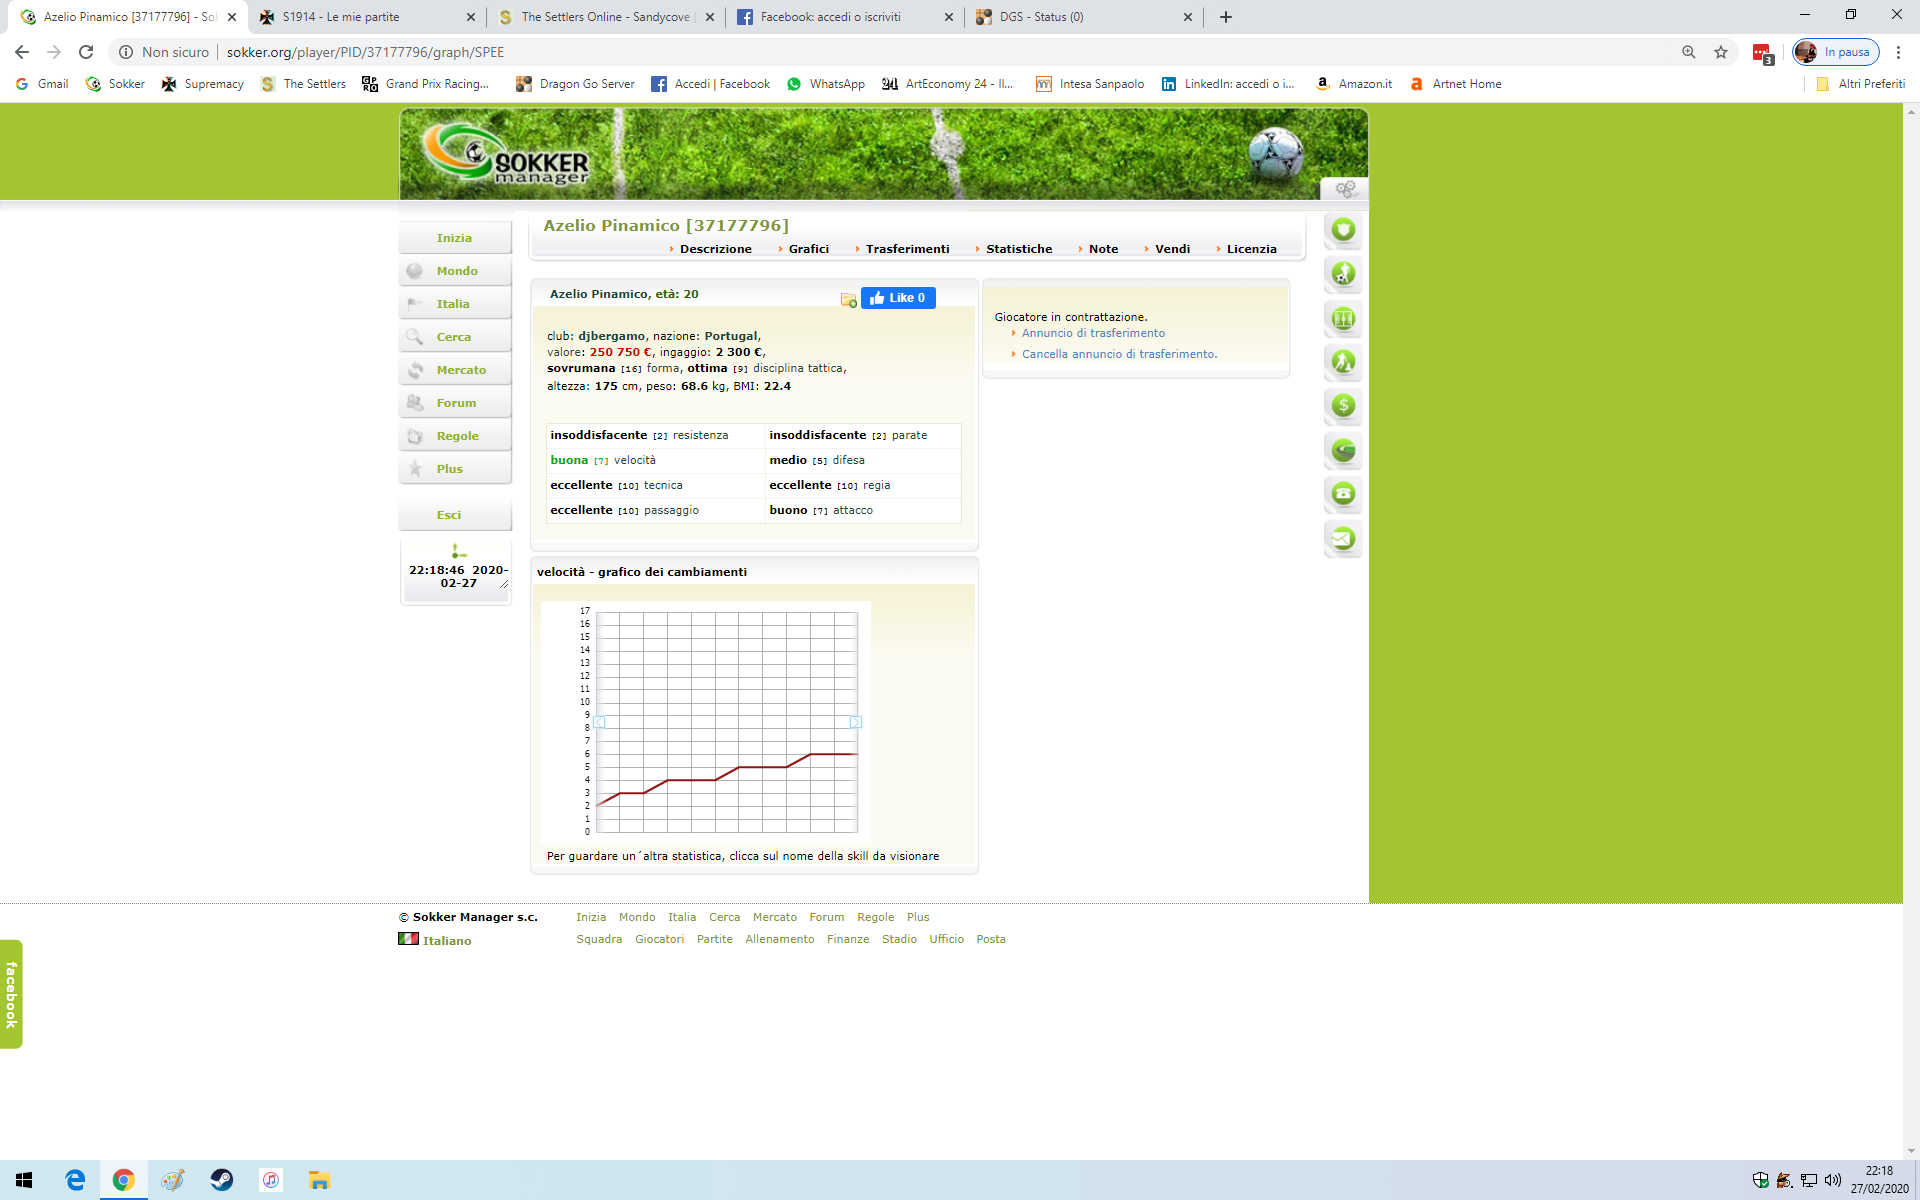Click Mercato in left sidebar

click(460, 370)
